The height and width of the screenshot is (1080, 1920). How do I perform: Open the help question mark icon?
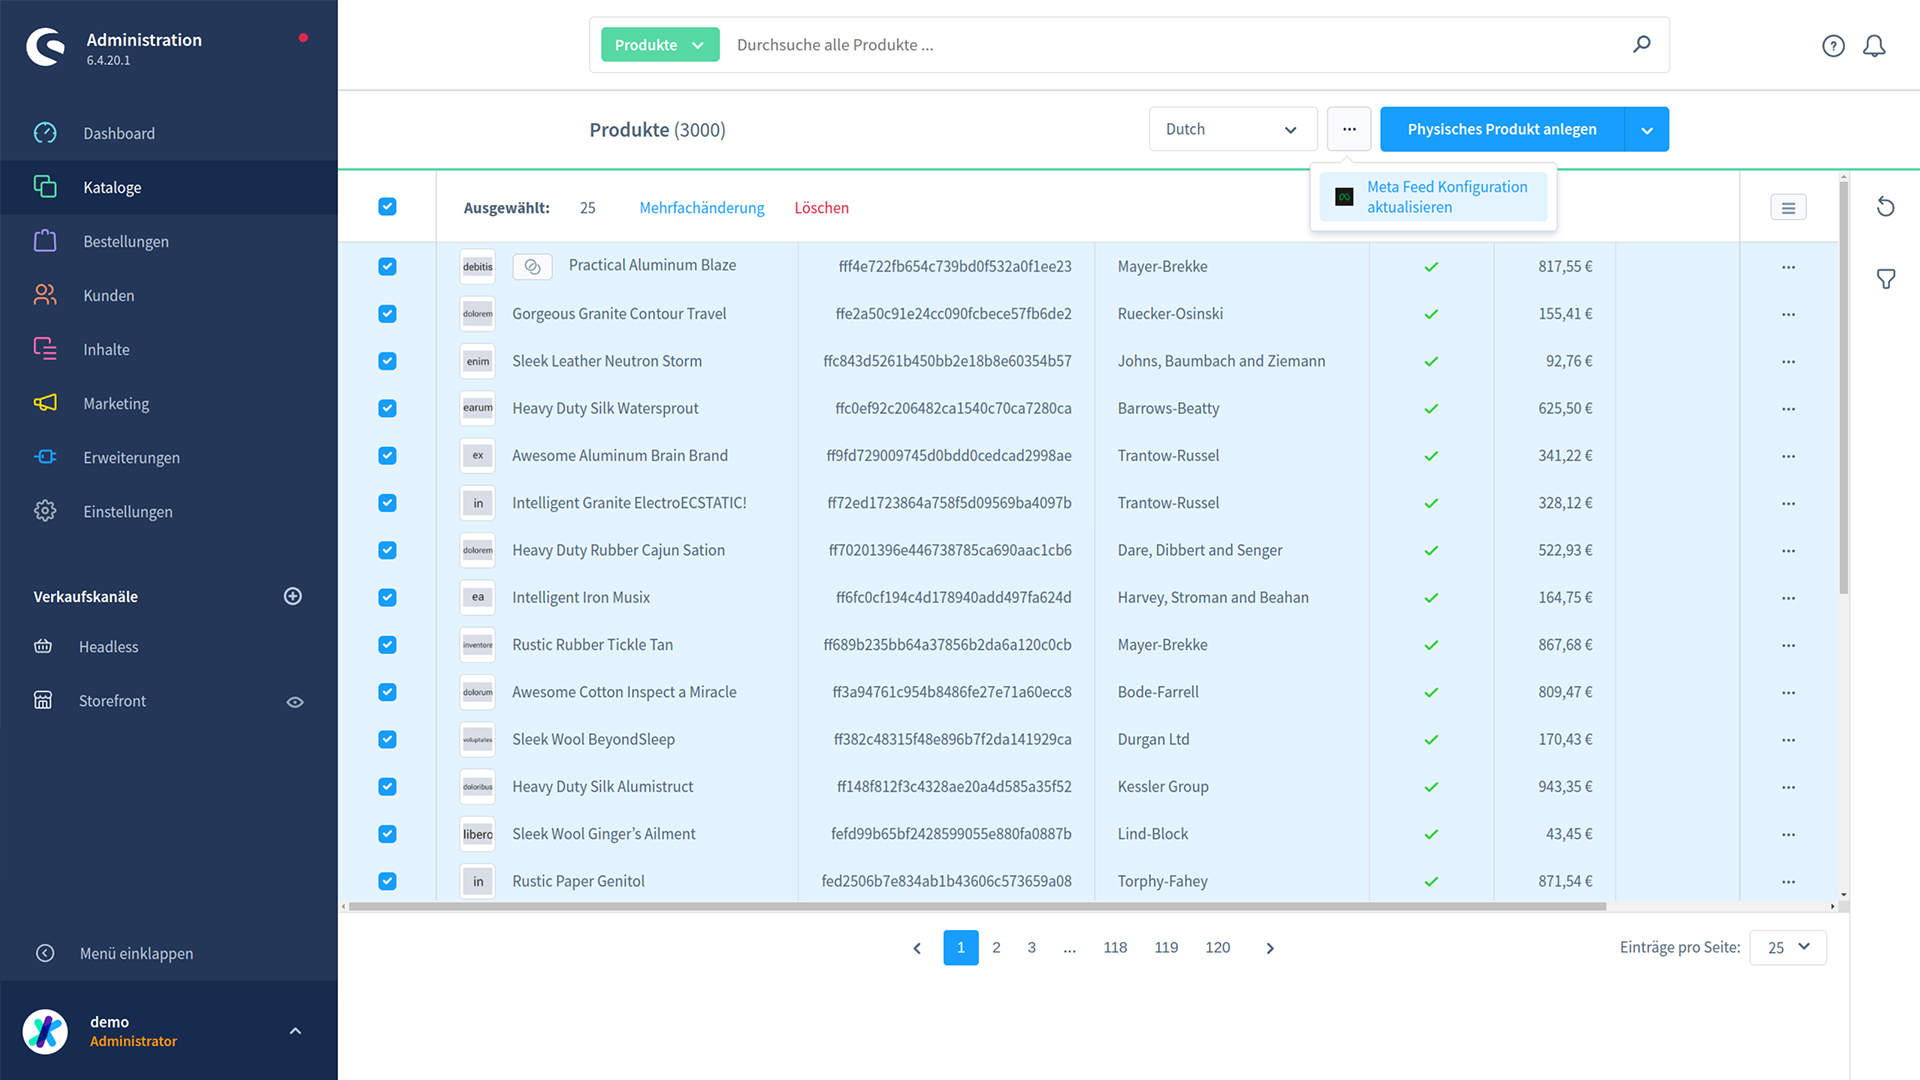click(x=1833, y=46)
